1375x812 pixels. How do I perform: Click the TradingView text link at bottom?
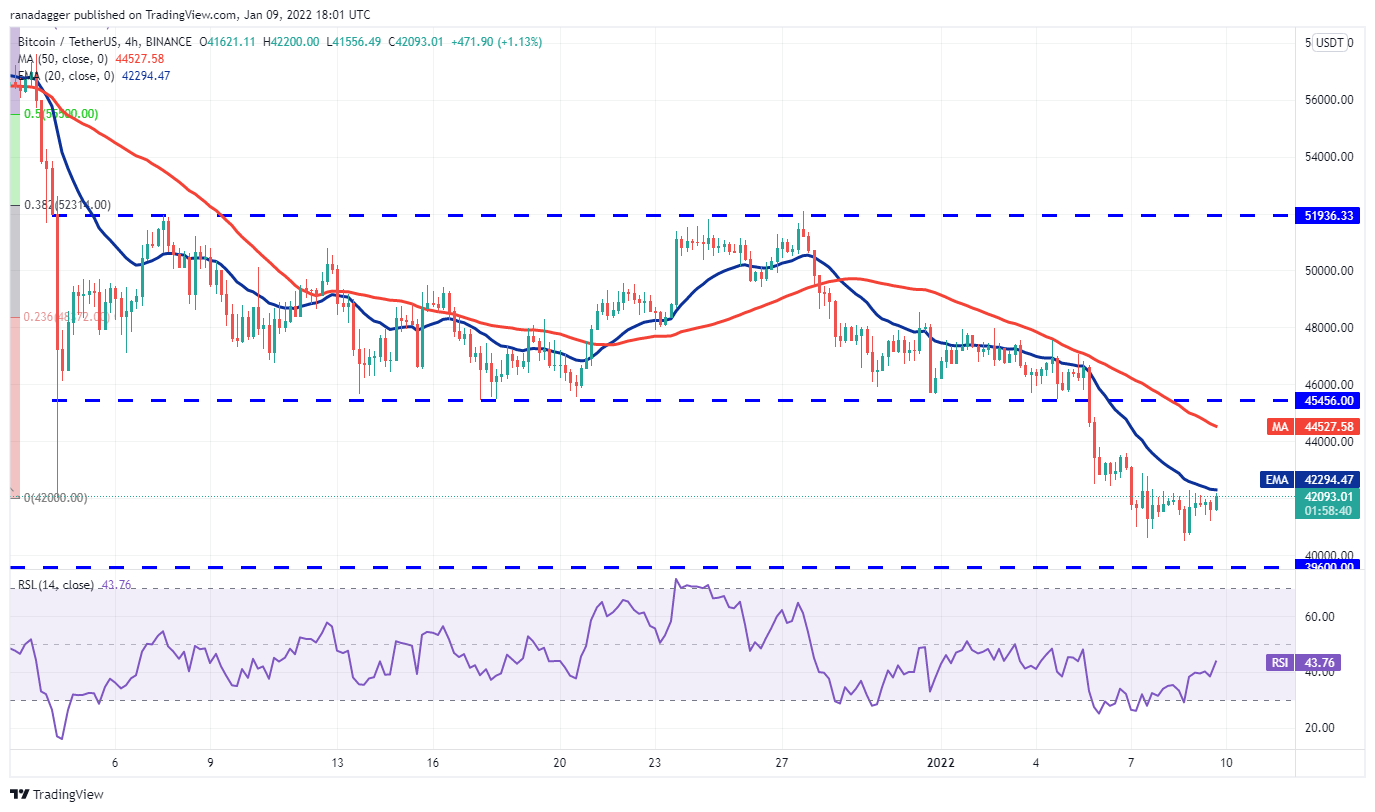click(x=68, y=795)
